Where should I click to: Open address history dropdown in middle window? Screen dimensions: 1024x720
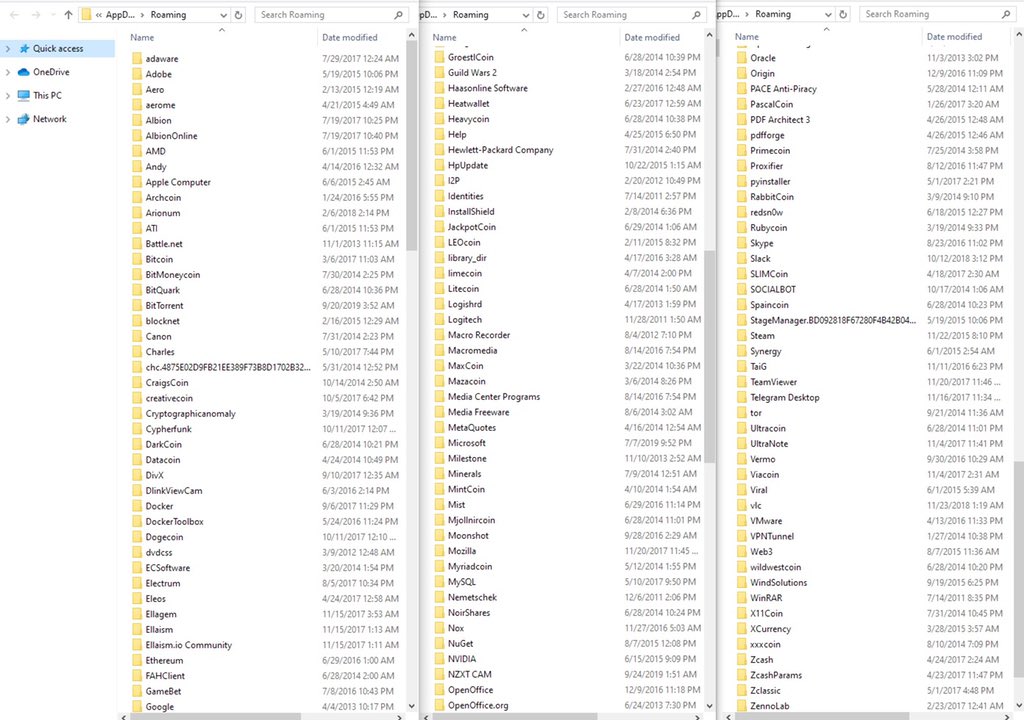[526, 14]
